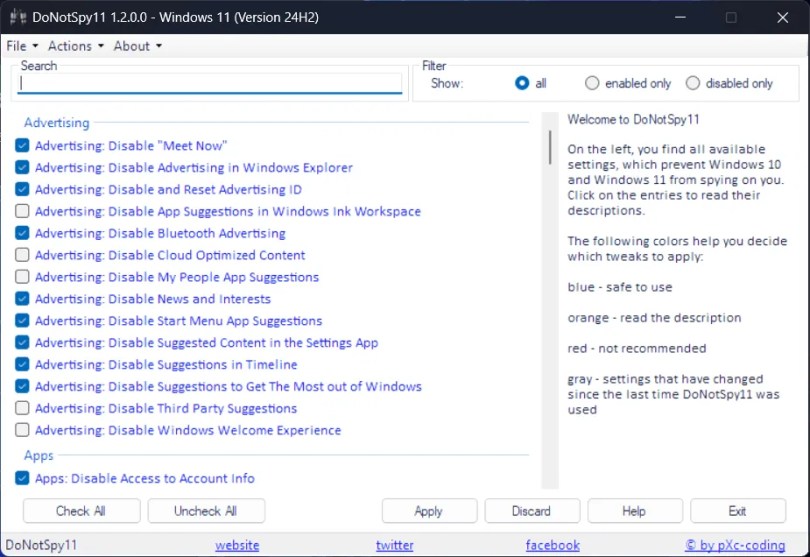Uncheck Disable Start Menu App Suggestions
Viewport: 810px width, 557px height.
[22, 320]
